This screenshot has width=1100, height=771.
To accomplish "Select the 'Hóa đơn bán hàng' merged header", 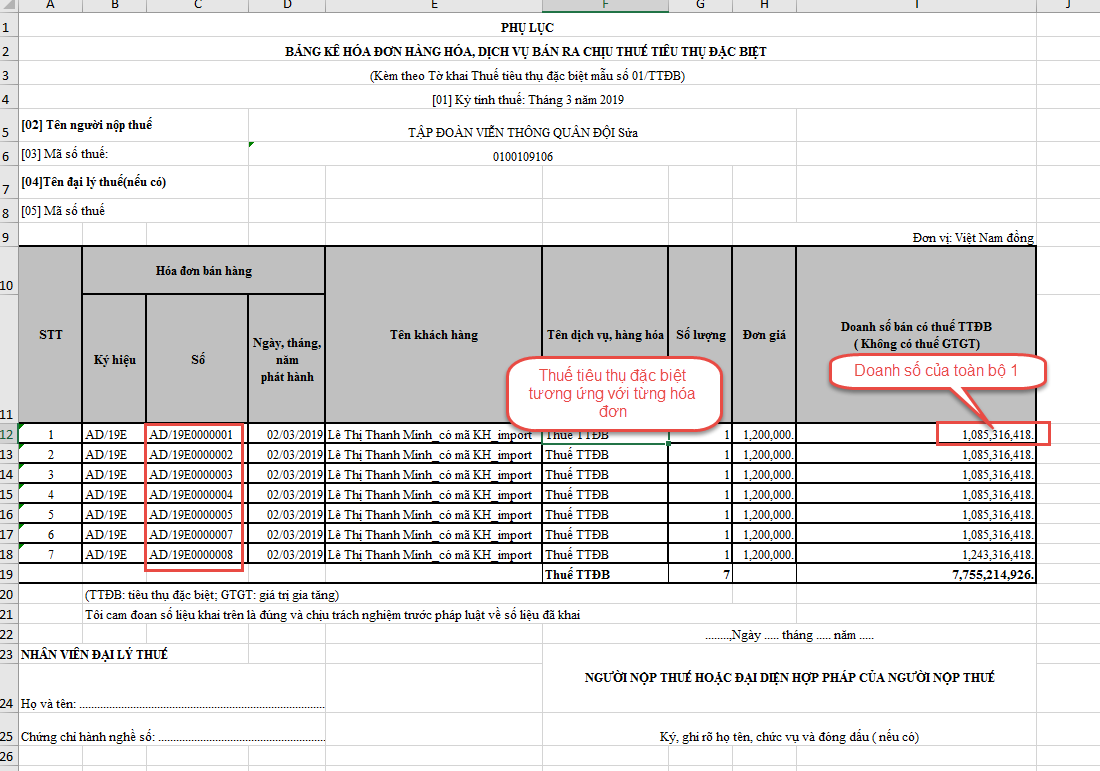I will coord(203,270).
